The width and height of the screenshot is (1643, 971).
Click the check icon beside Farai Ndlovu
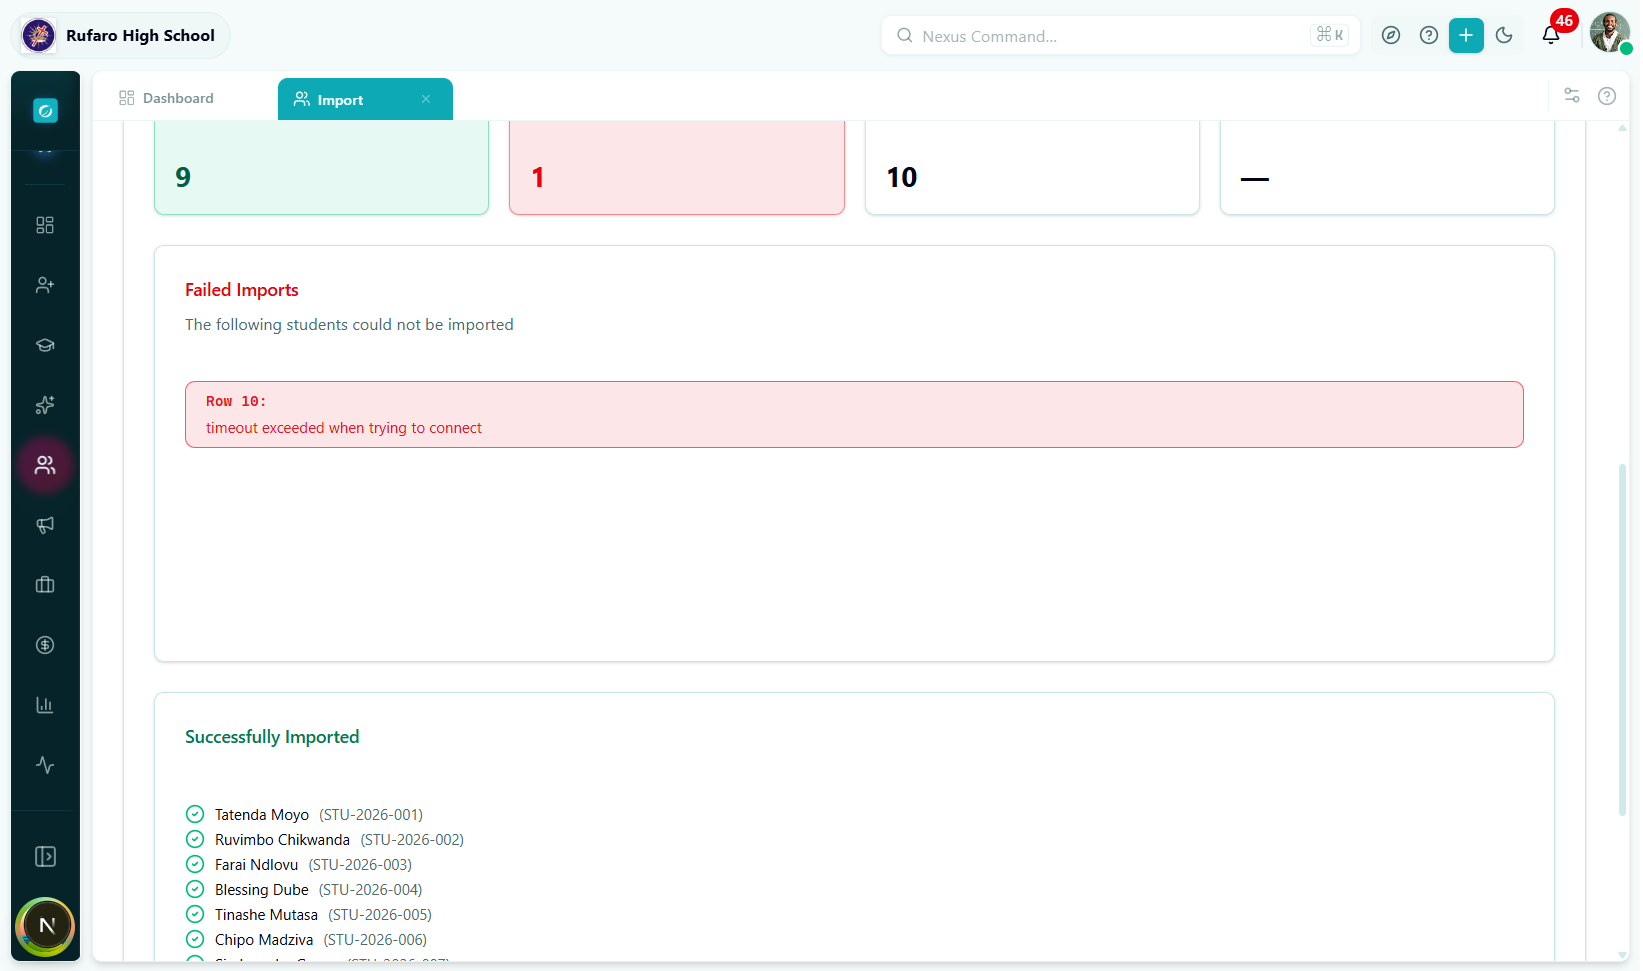click(x=195, y=864)
